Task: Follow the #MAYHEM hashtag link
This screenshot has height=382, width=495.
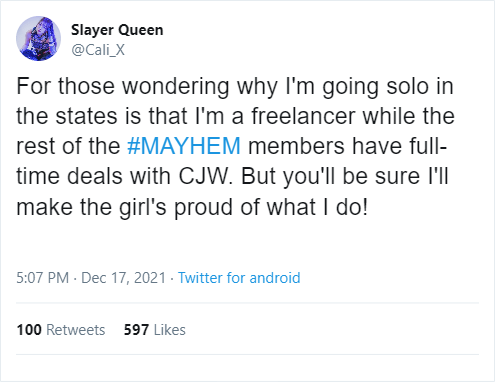Action: (x=184, y=146)
